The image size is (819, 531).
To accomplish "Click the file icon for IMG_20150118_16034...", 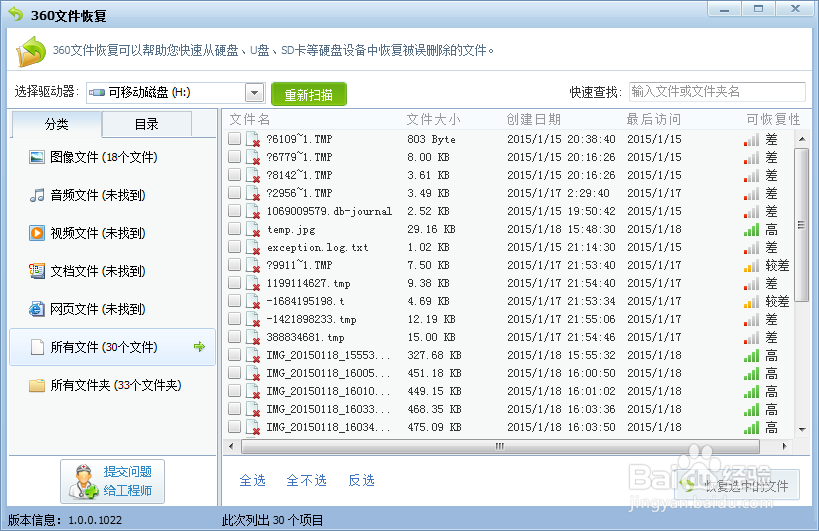I will point(253,428).
